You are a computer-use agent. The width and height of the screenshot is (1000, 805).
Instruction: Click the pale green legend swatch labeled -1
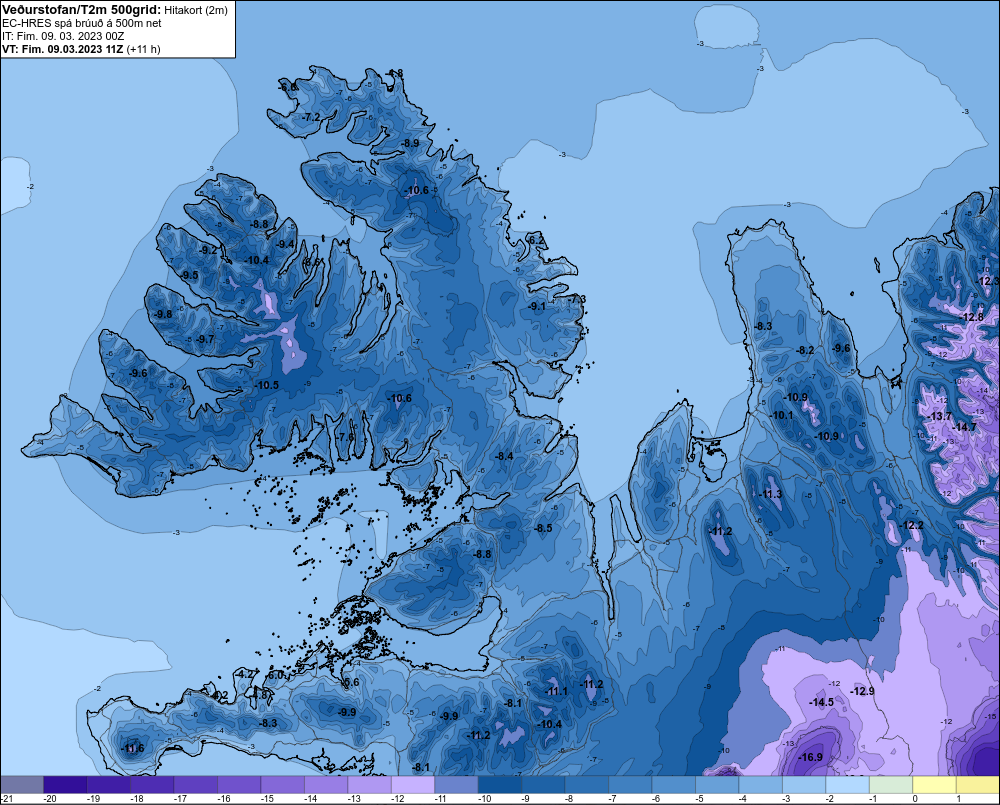[891, 784]
